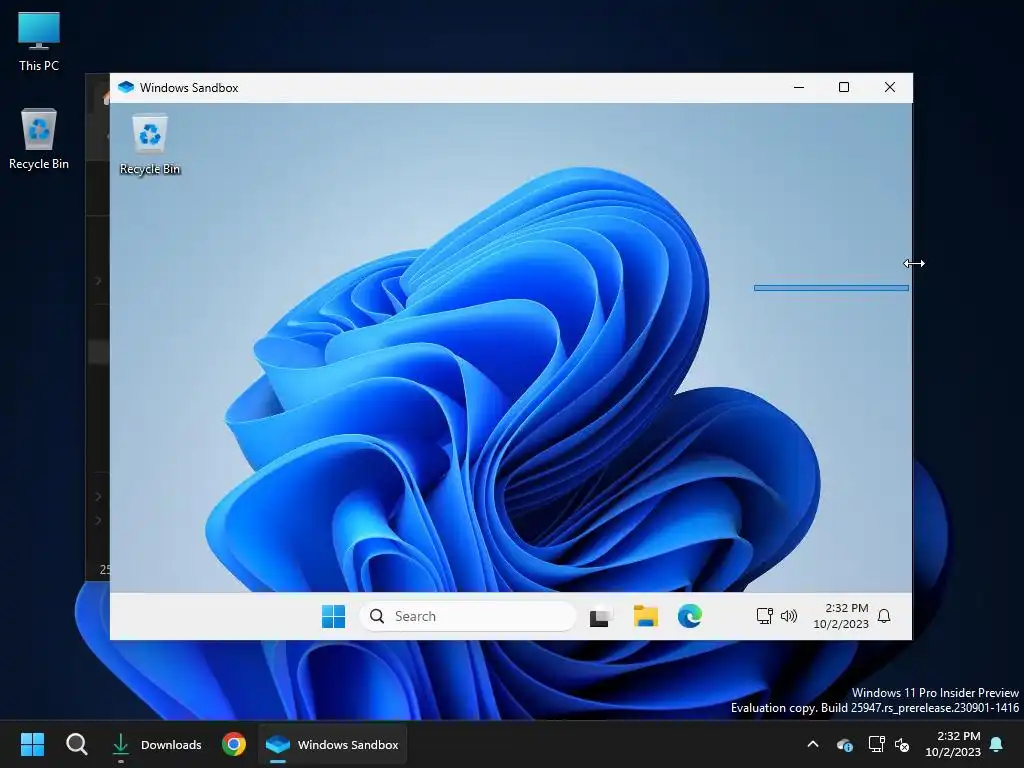1024x768 pixels.
Task: Click the Windows Sandbox taskbar button
Action: pos(333,744)
